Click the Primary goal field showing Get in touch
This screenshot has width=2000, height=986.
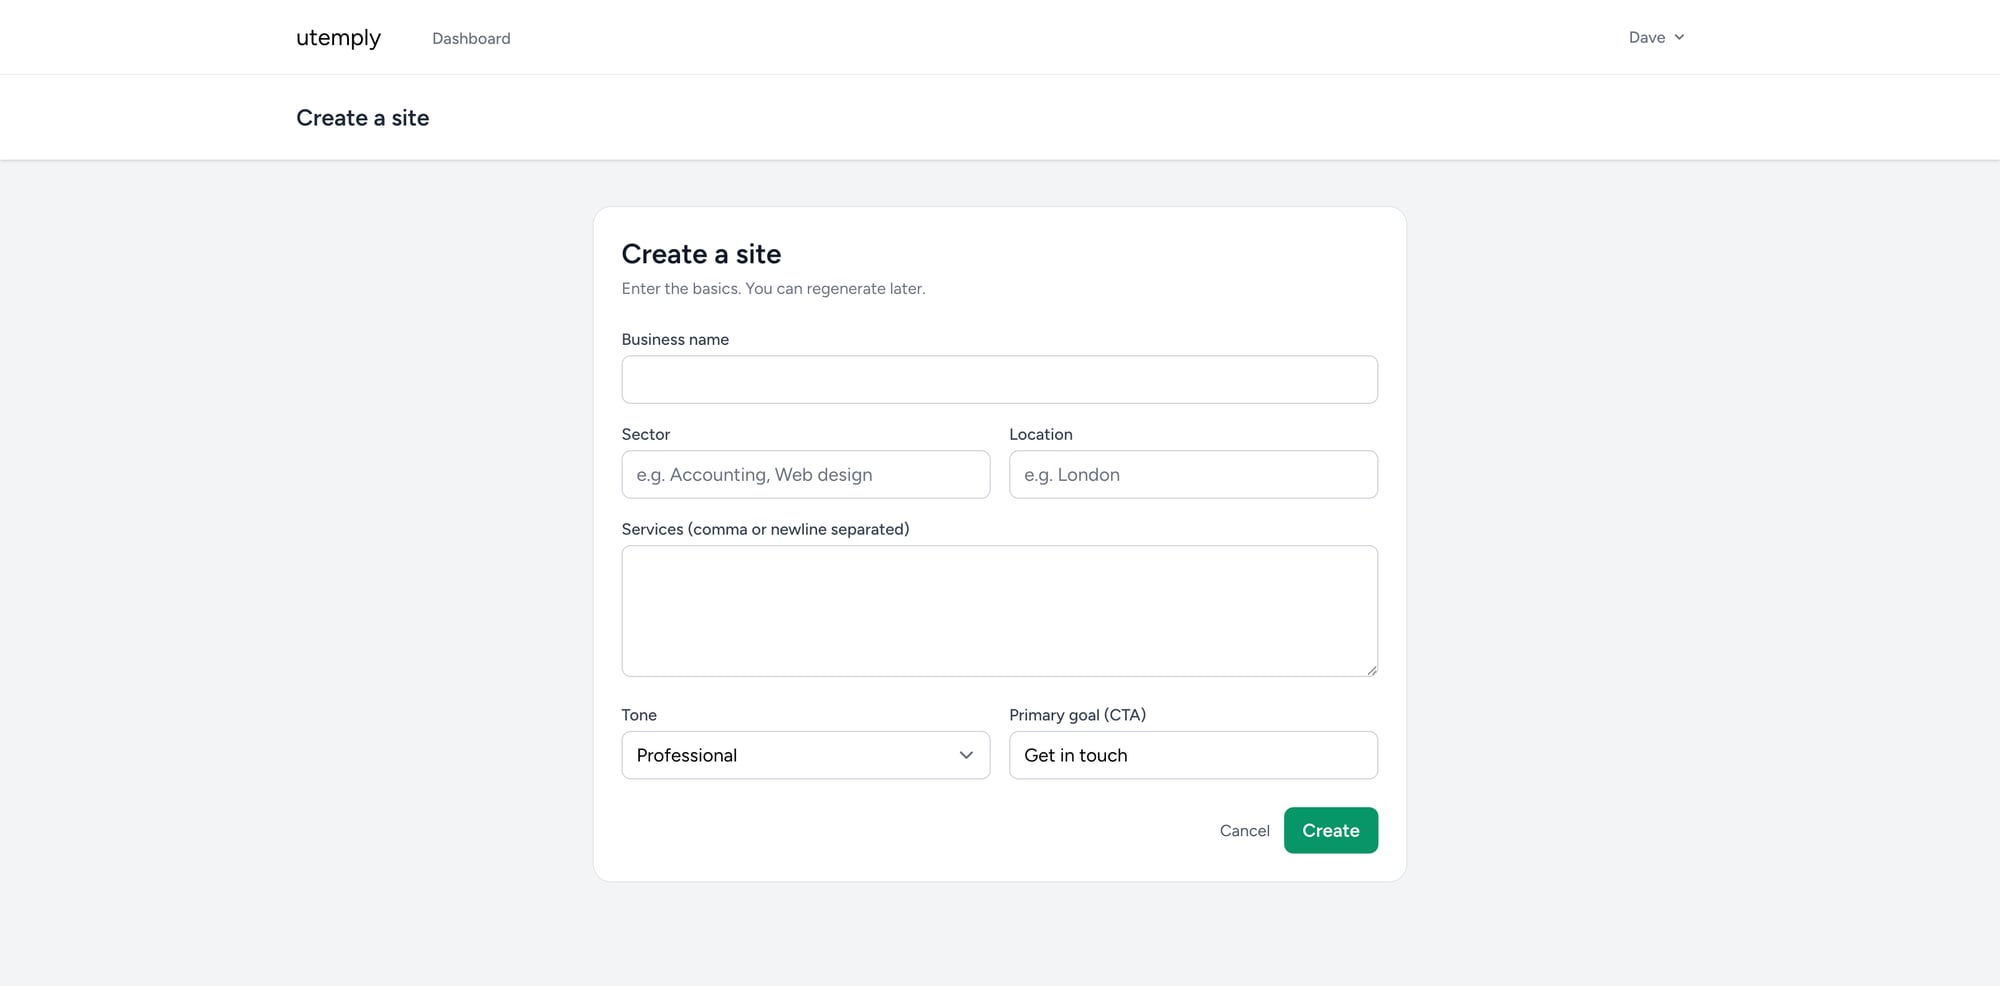pos(1192,755)
